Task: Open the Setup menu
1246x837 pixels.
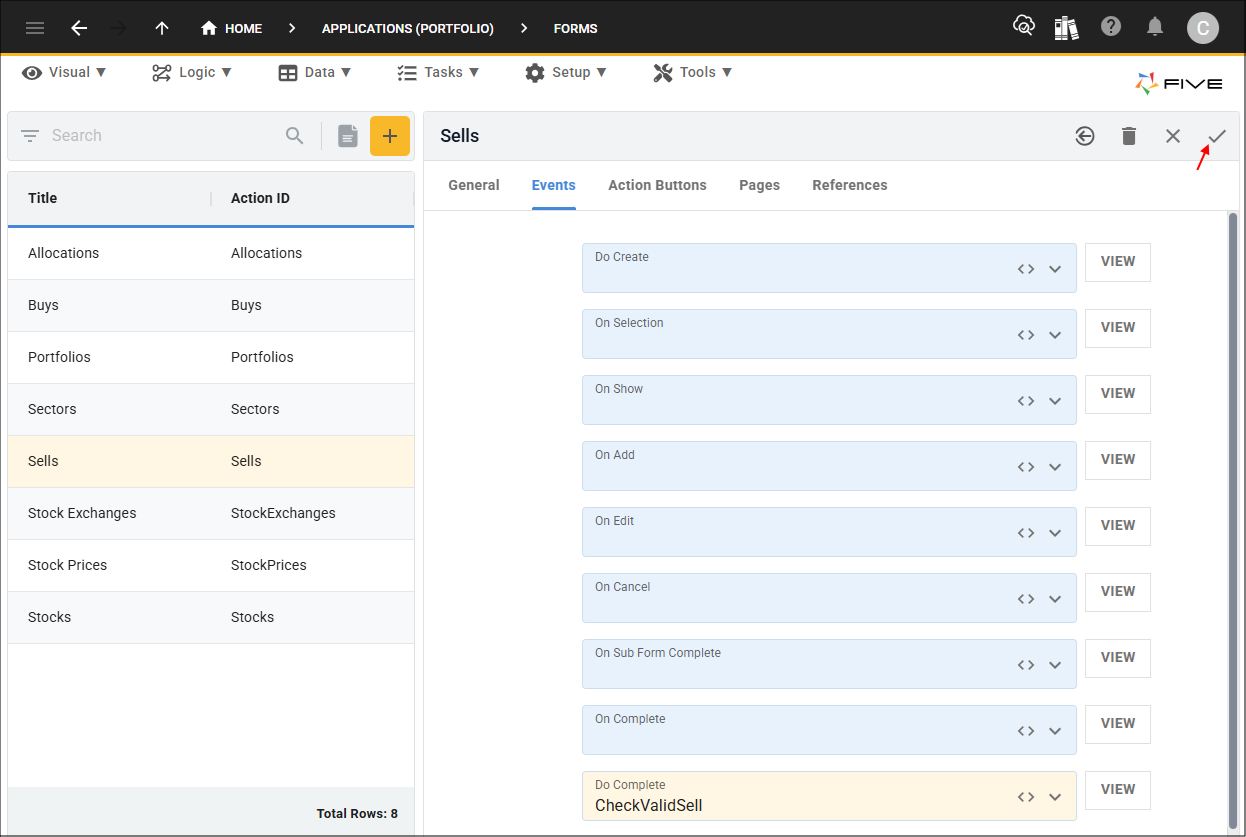Action: [x=566, y=72]
